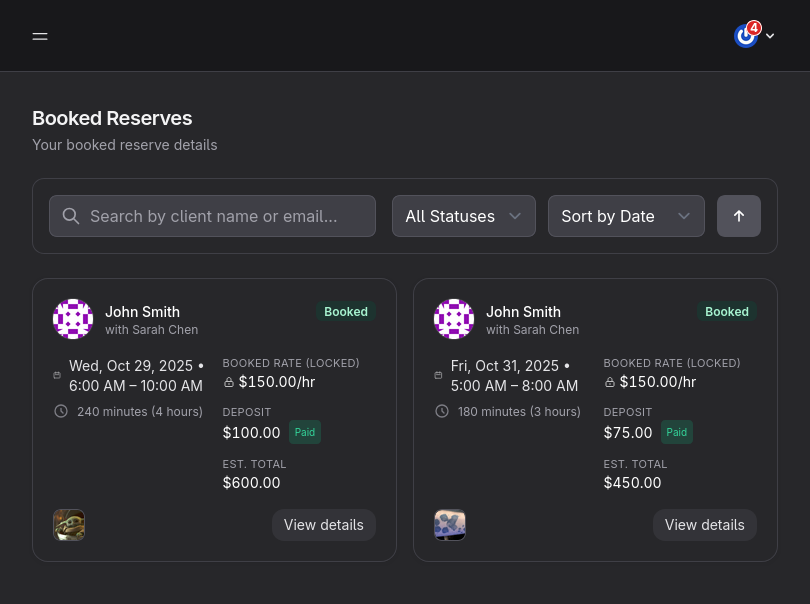The image size is (810, 604).
Task: View details for the Oct 31 reservation
Action: click(704, 524)
